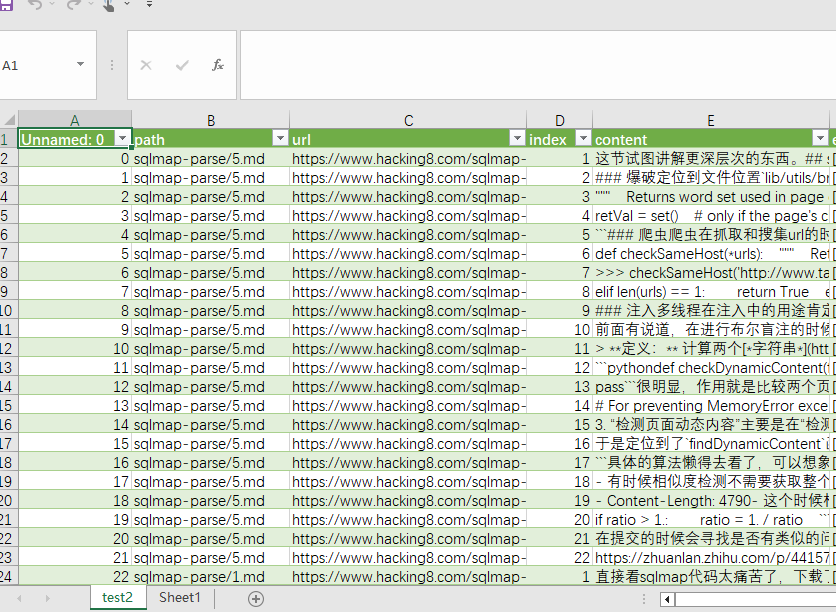Click url cell in row 2

[408, 158]
